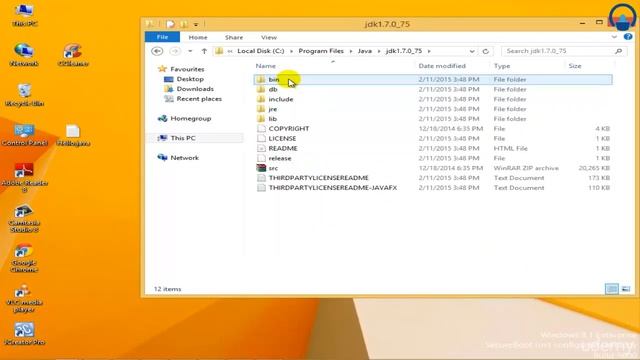The width and height of the screenshot is (640, 360).
Task: Expand Program Files breadcrumb arrow
Action: [351, 51]
